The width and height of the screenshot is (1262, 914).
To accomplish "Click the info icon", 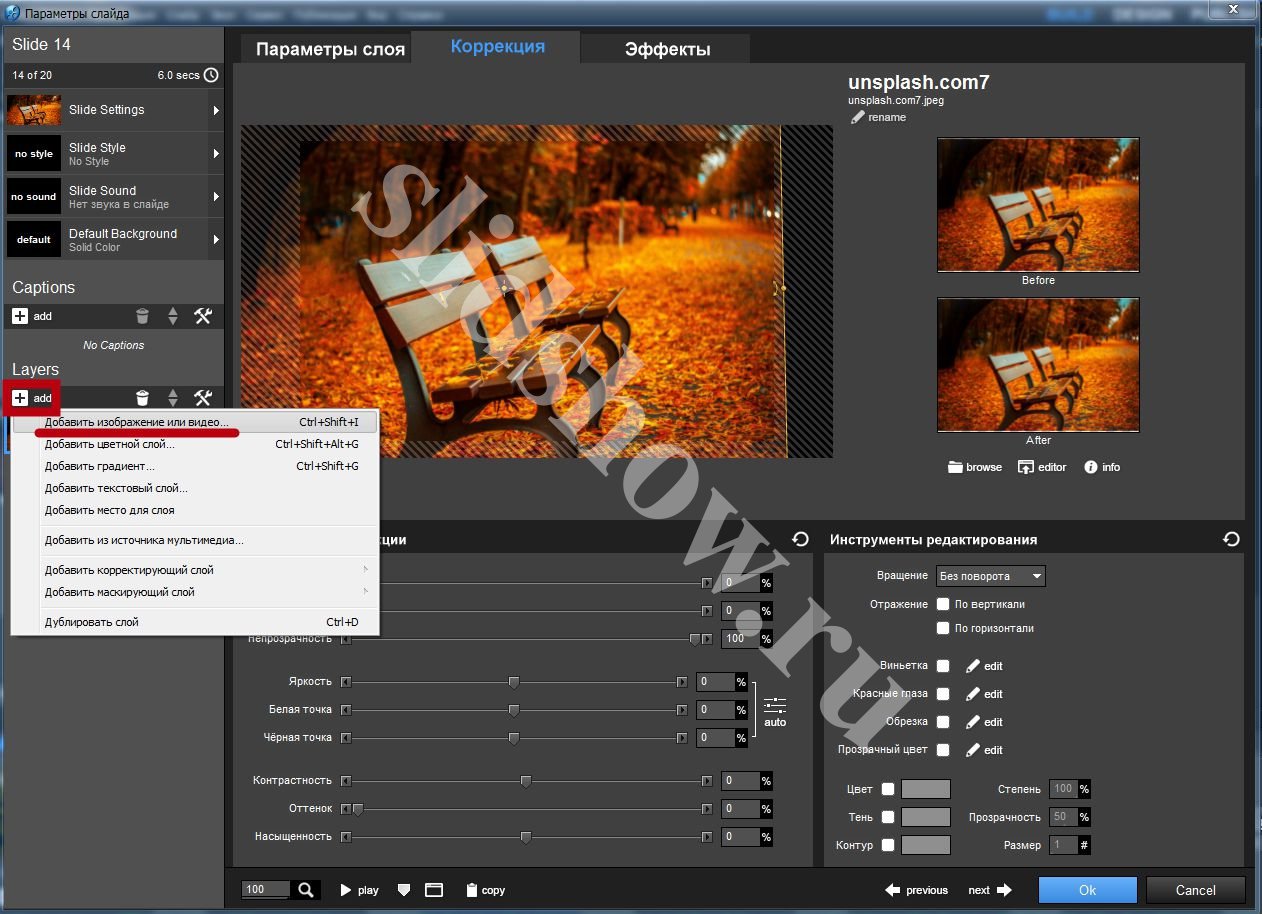I will [x=1091, y=467].
